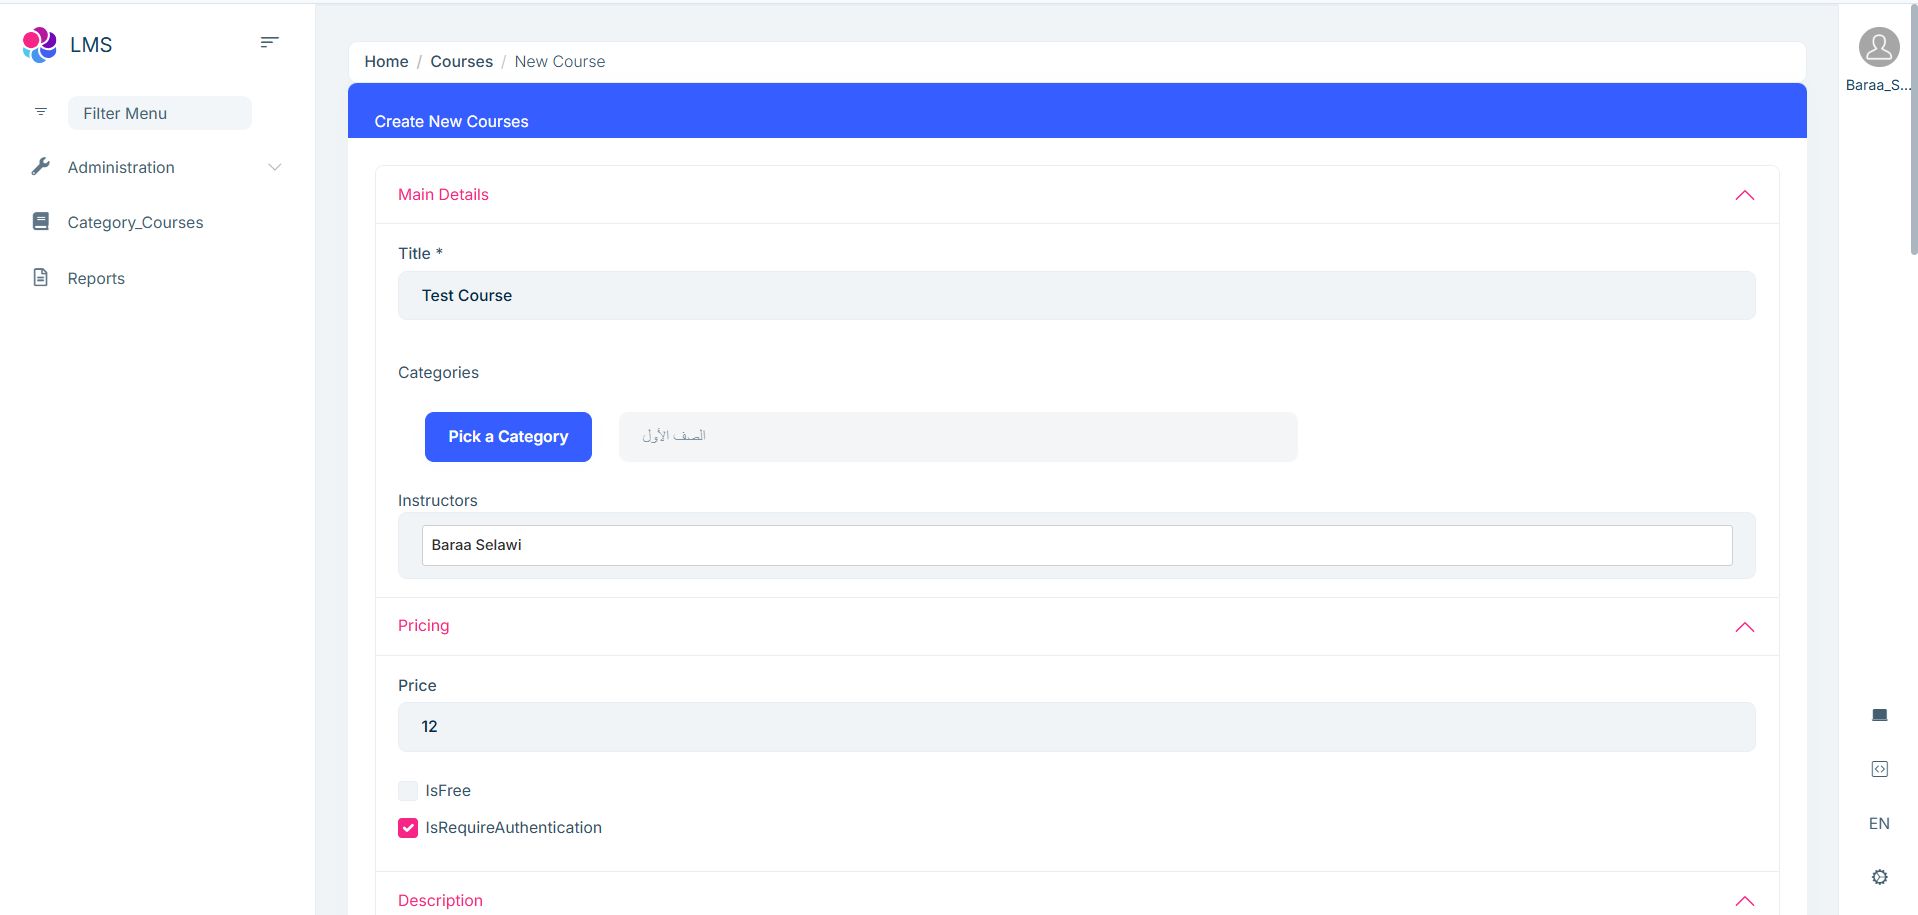This screenshot has height=915, width=1918.
Task: Click the code brackets icon in right bar
Action: tap(1879, 769)
